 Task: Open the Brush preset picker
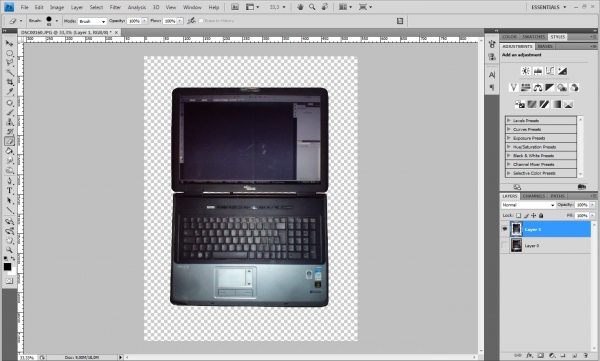tap(57, 21)
